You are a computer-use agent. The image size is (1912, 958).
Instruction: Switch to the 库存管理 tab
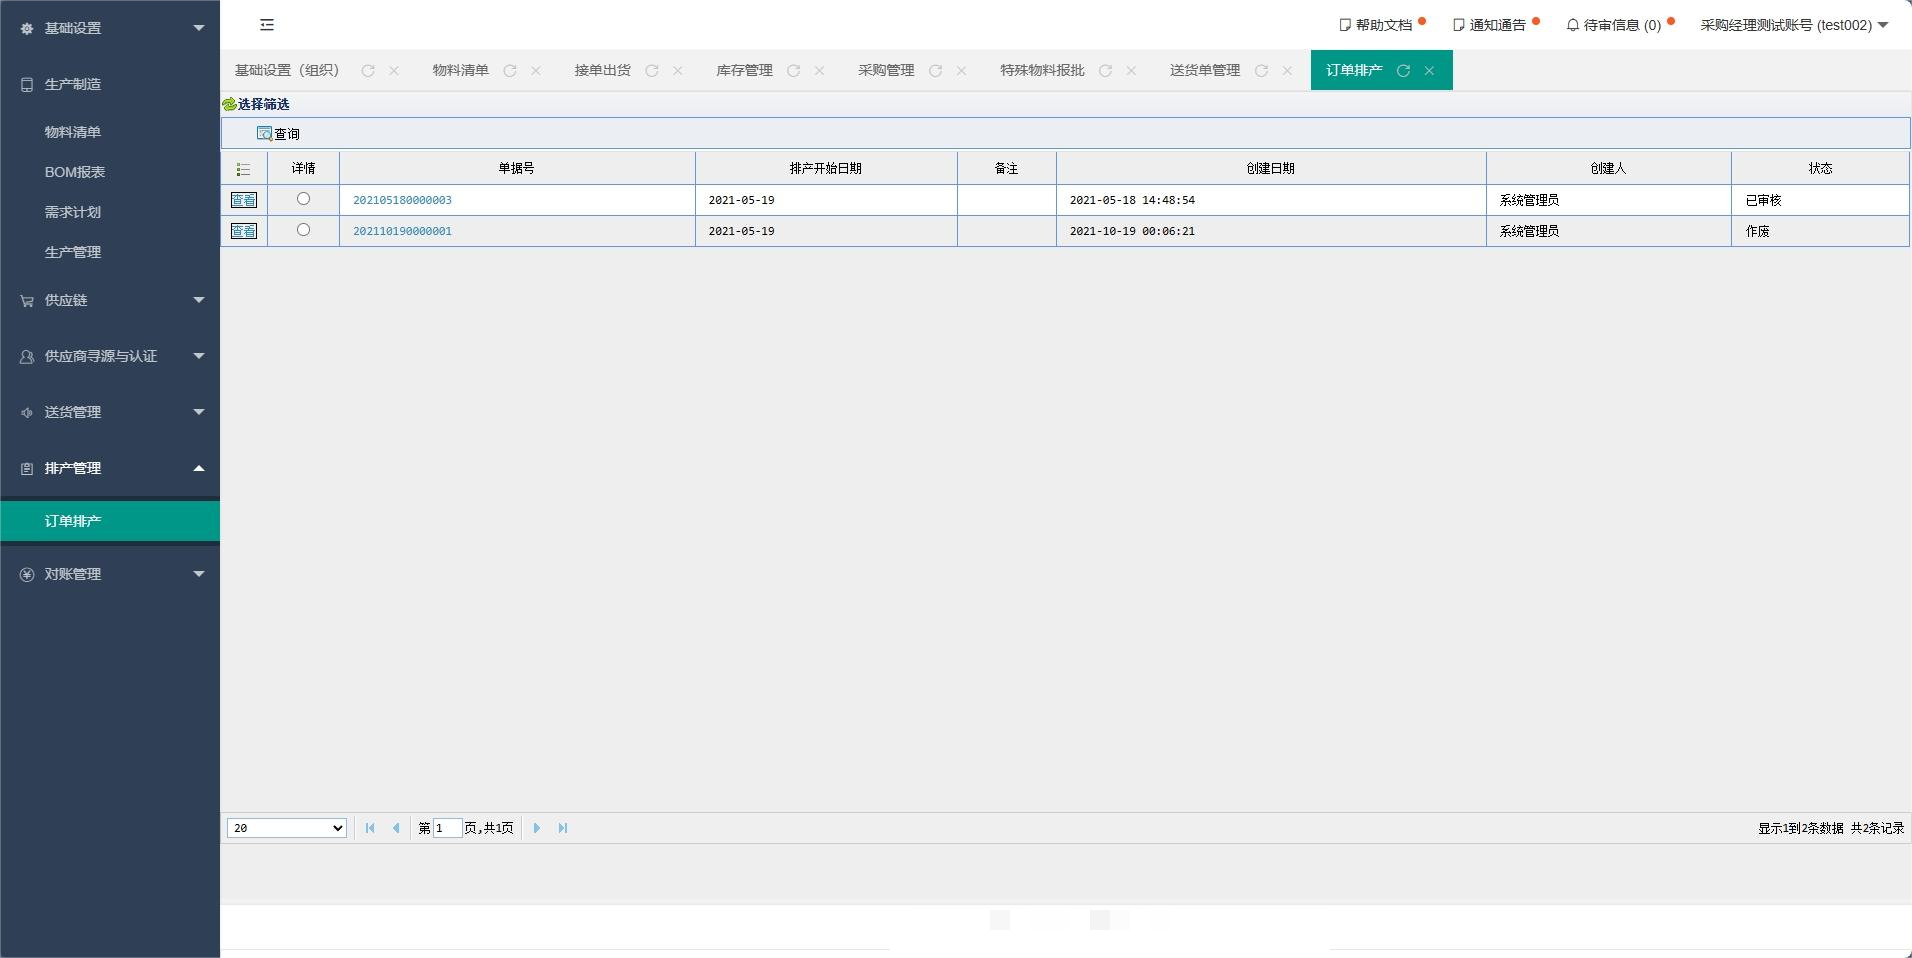745,71
